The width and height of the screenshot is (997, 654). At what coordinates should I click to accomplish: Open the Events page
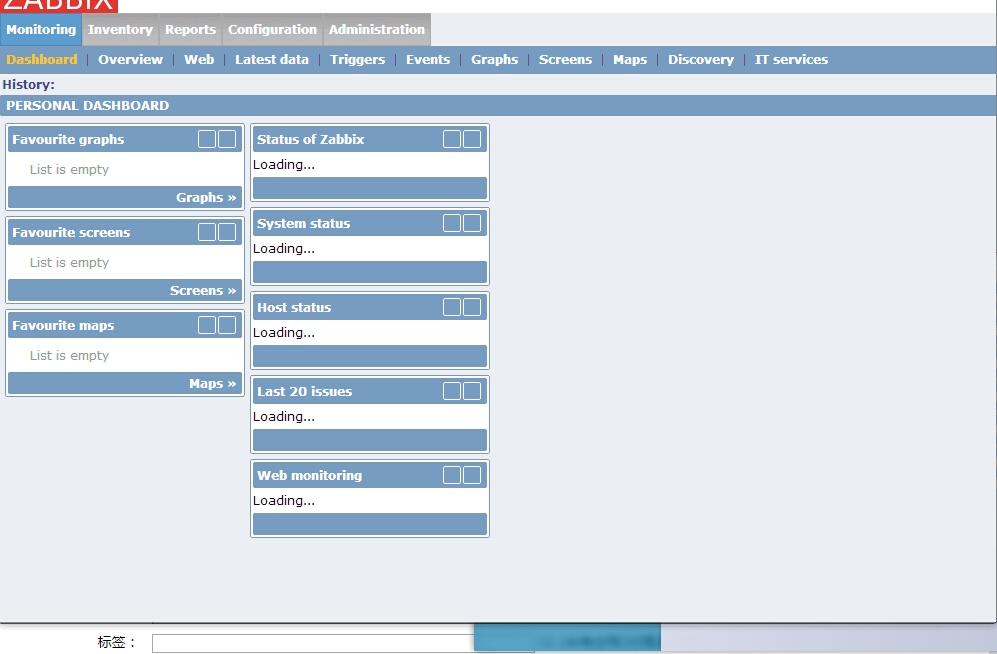(x=428, y=60)
